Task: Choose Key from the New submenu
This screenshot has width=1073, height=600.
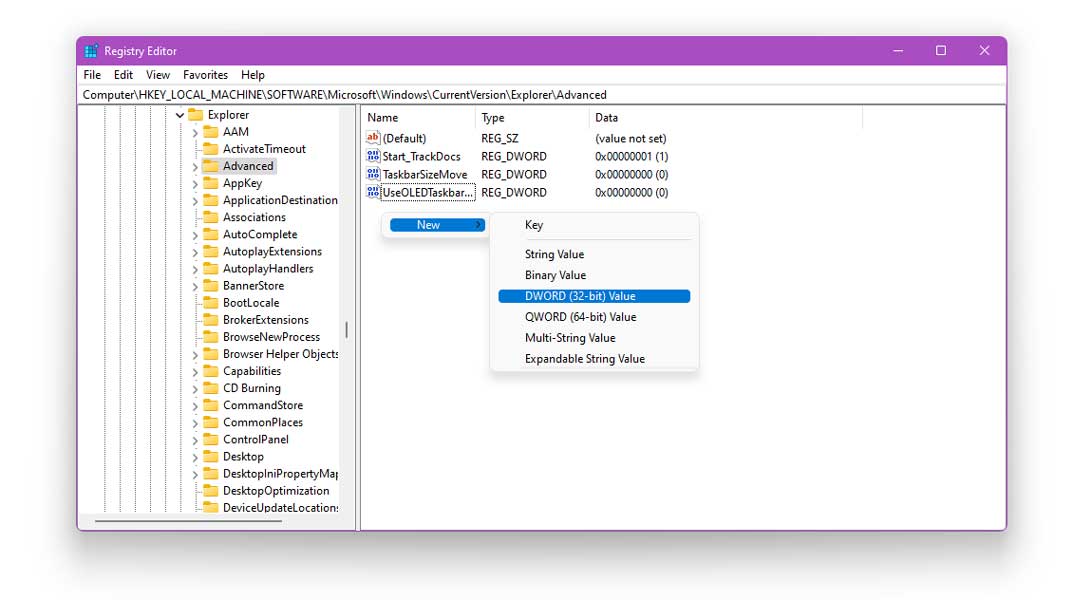Action: [533, 225]
